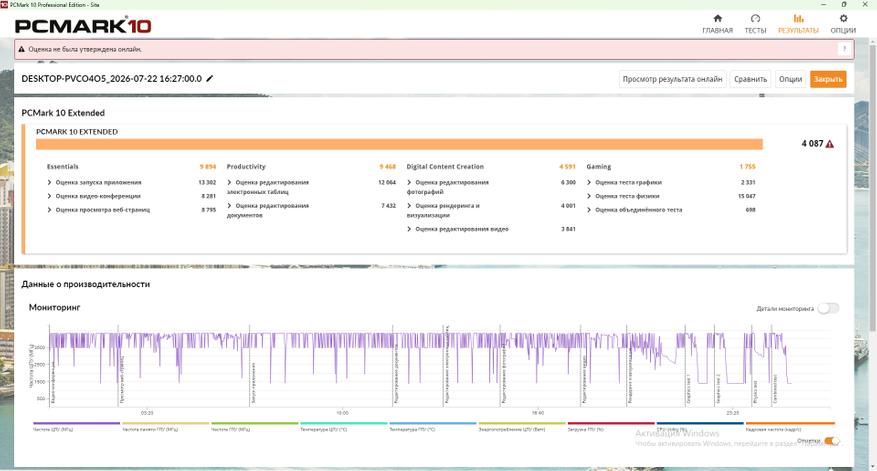
Task: Expand Оценка теста физики
Action: coord(589,196)
